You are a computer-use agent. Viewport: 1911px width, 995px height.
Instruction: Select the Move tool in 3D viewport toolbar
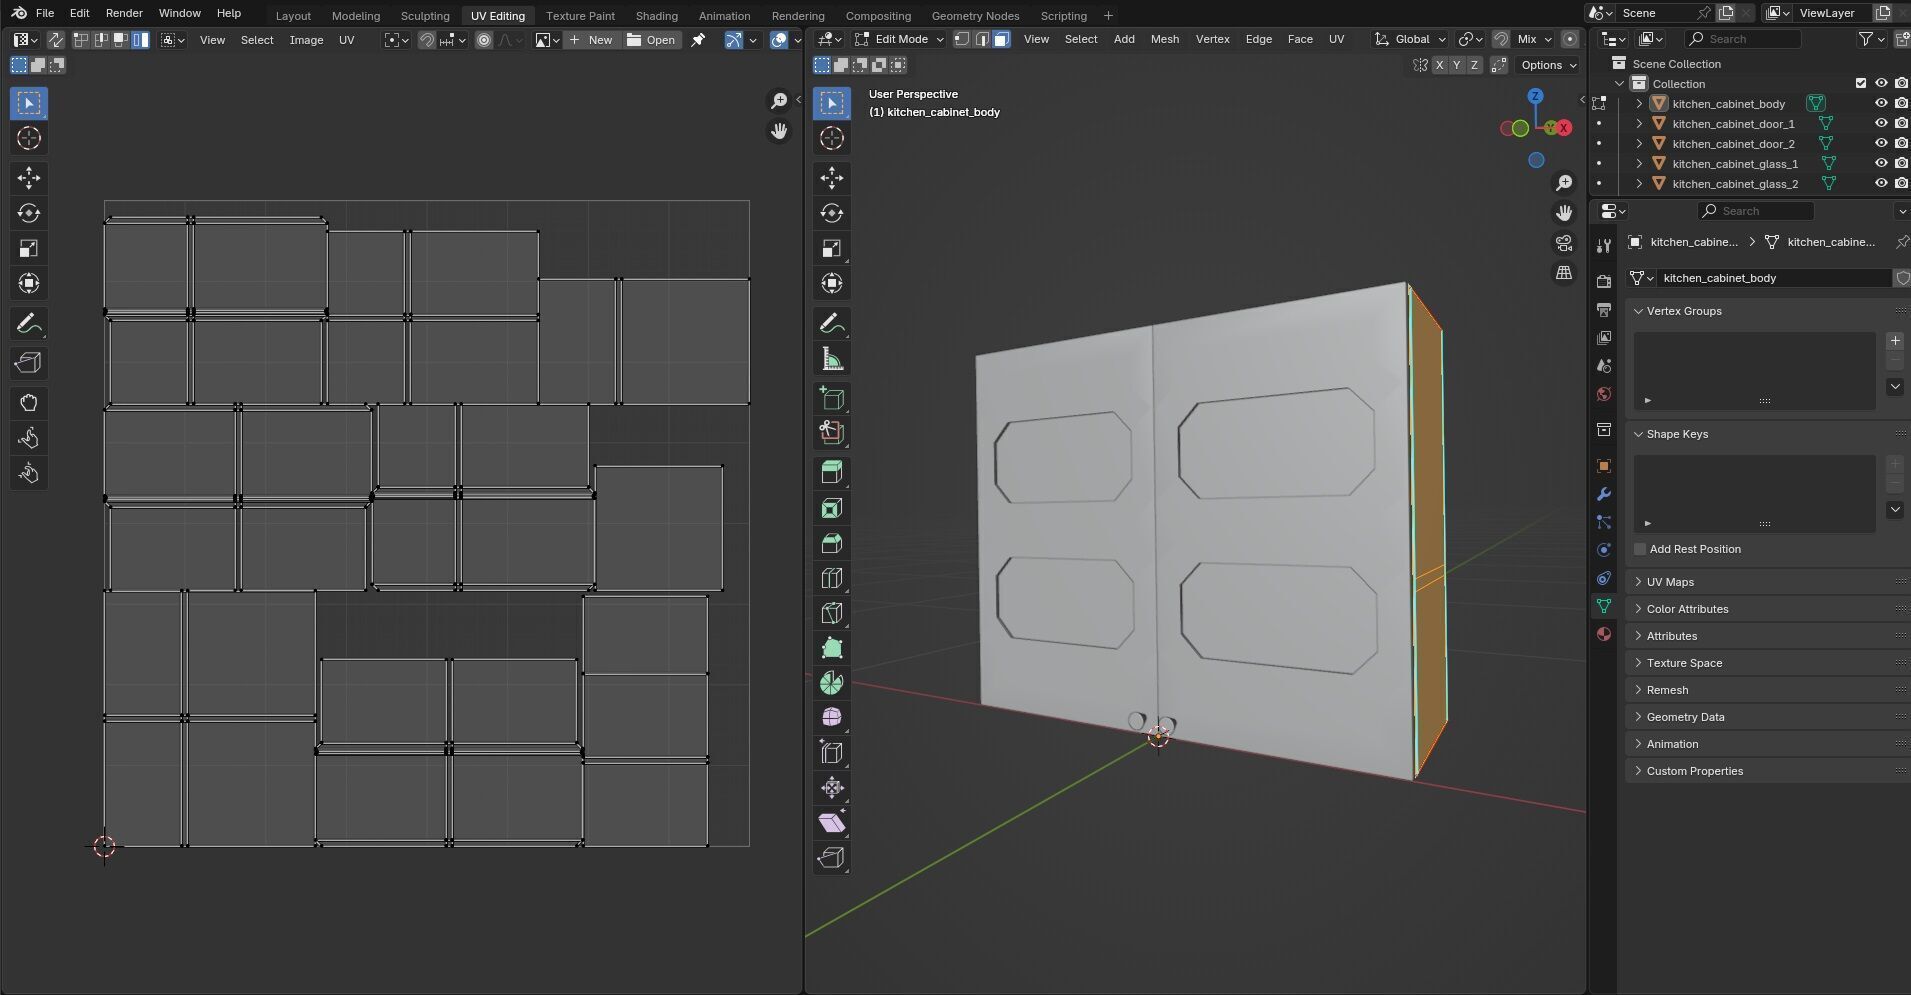pos(831,178)
